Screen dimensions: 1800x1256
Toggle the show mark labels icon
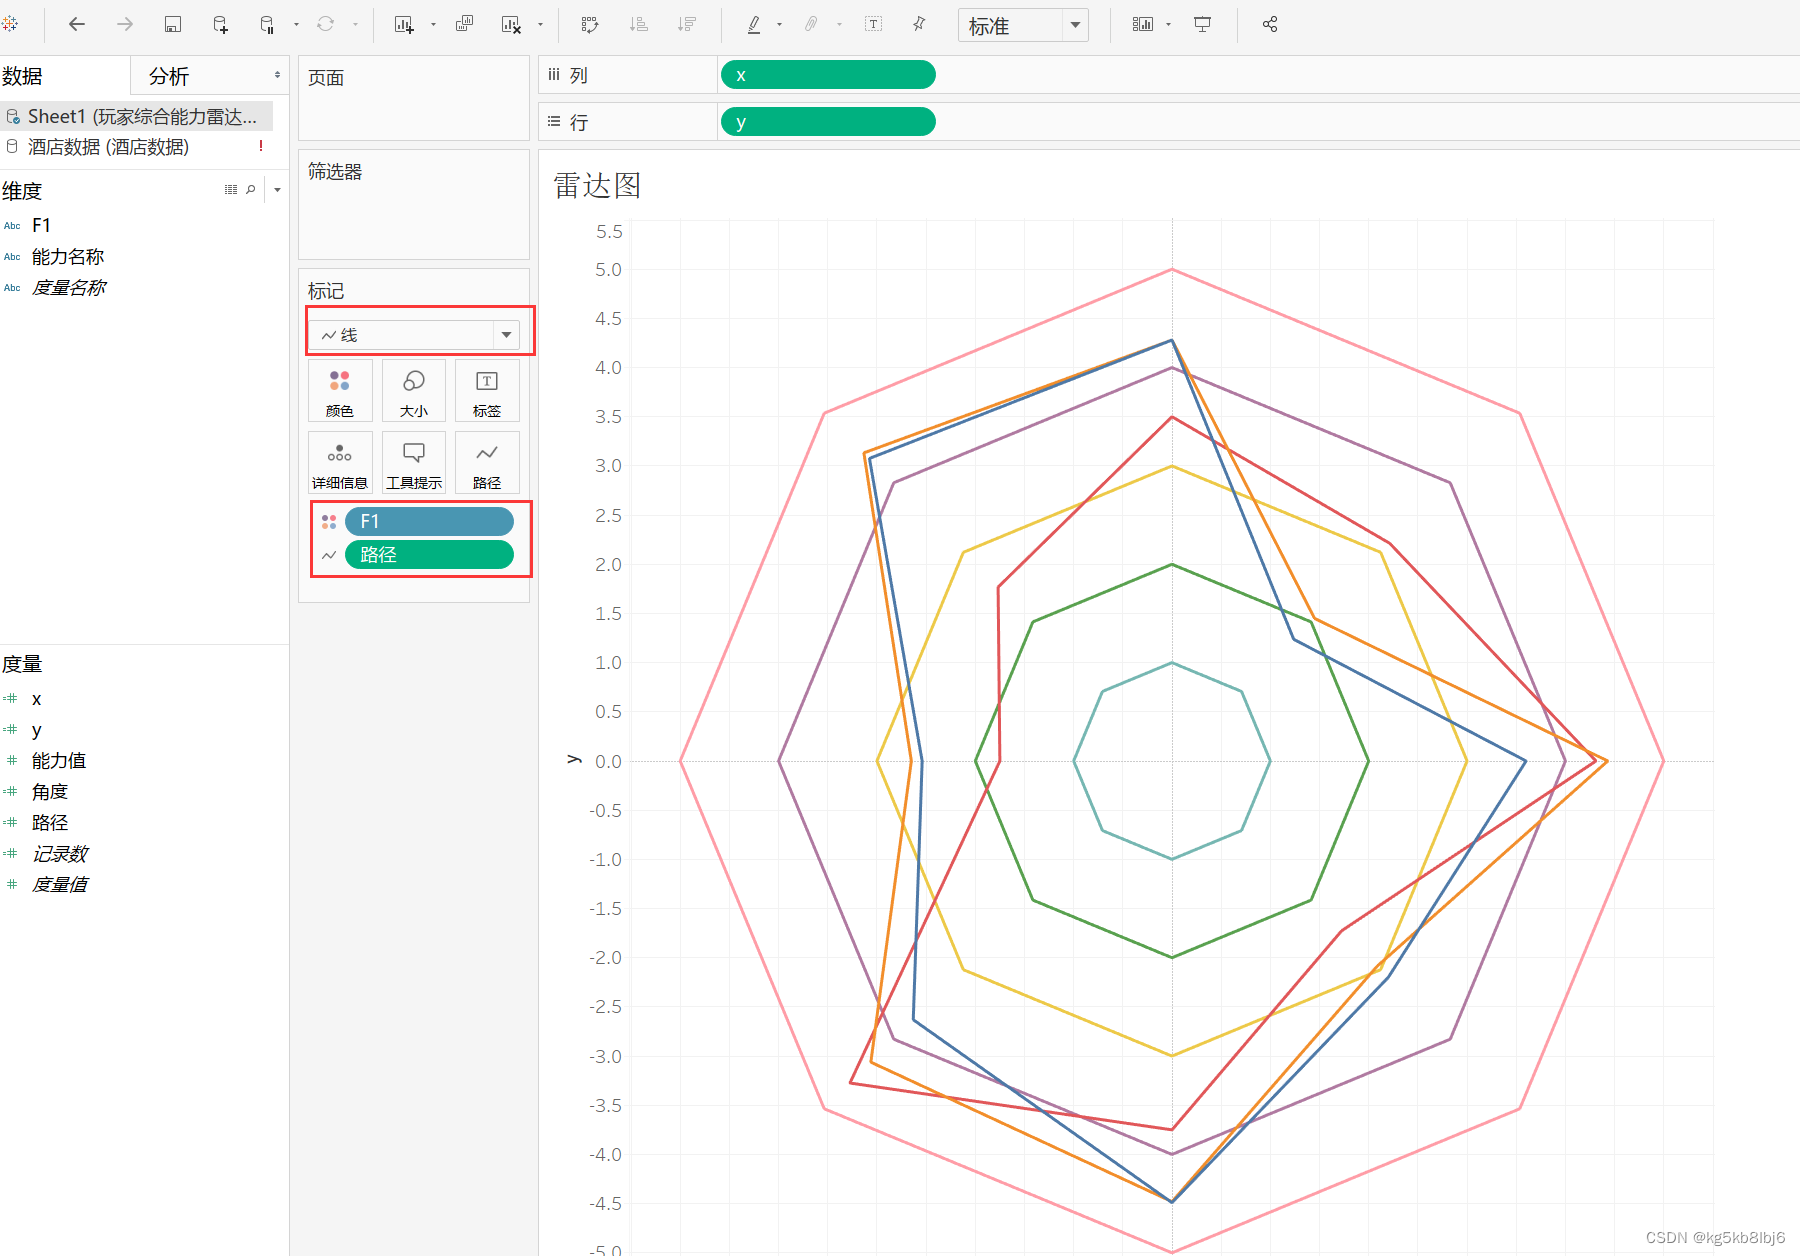874,24
